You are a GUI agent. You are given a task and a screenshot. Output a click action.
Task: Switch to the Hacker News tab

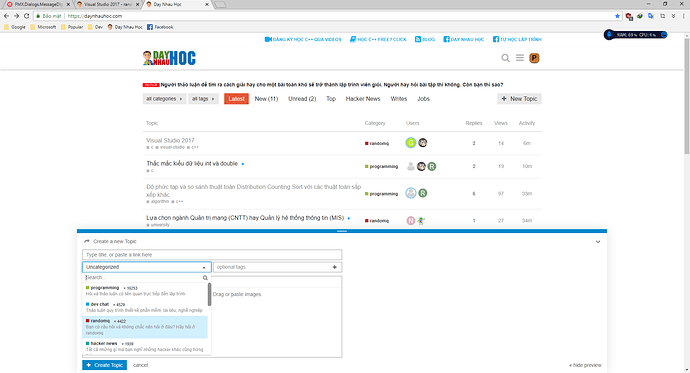point(363,99)
